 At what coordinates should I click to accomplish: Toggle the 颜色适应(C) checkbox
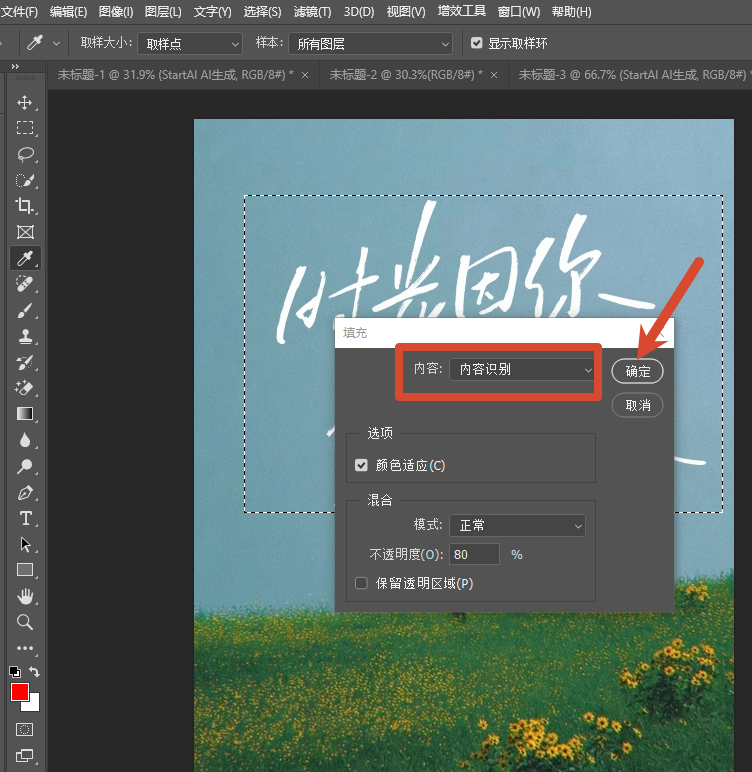(x=361, y=465)
